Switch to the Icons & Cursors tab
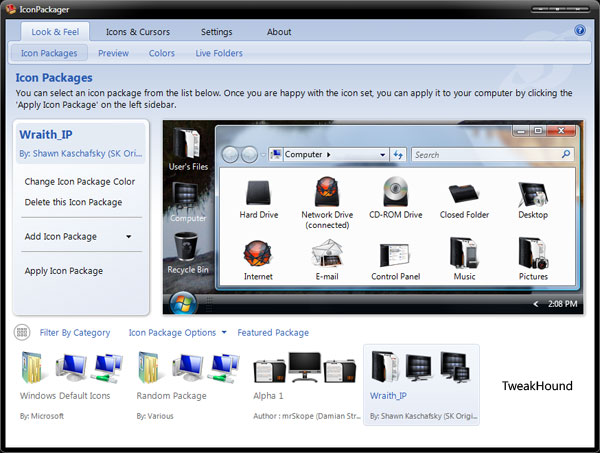Viewport: 600px width, 453px height. [x=138, y=32]
